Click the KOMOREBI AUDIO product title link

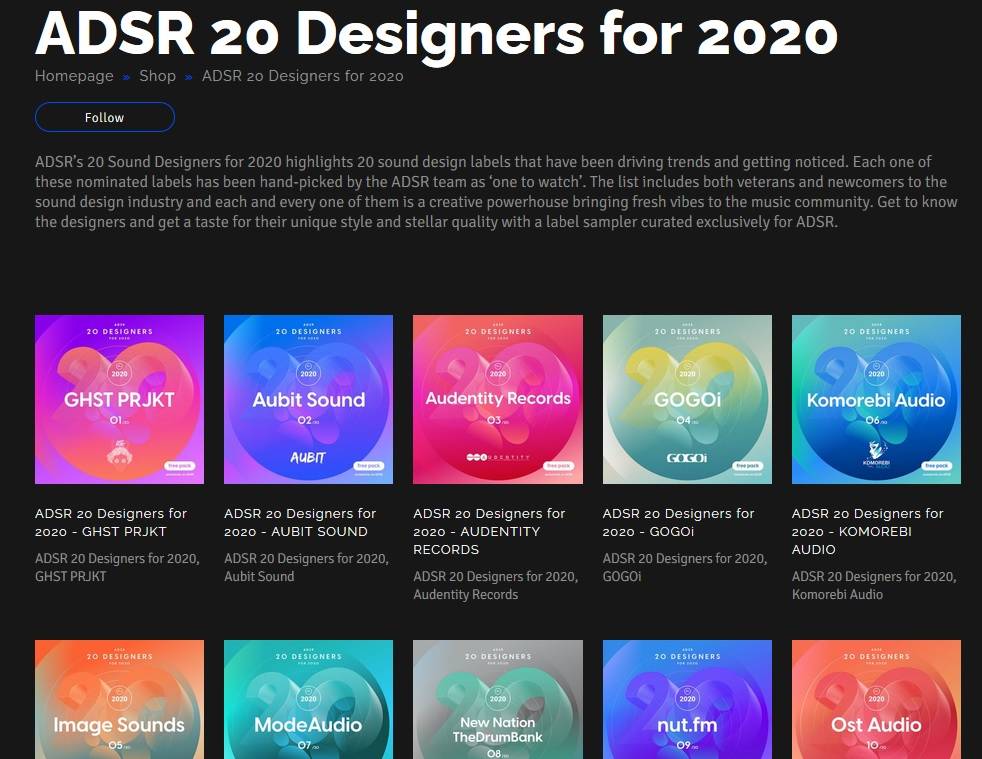[867, 531]
